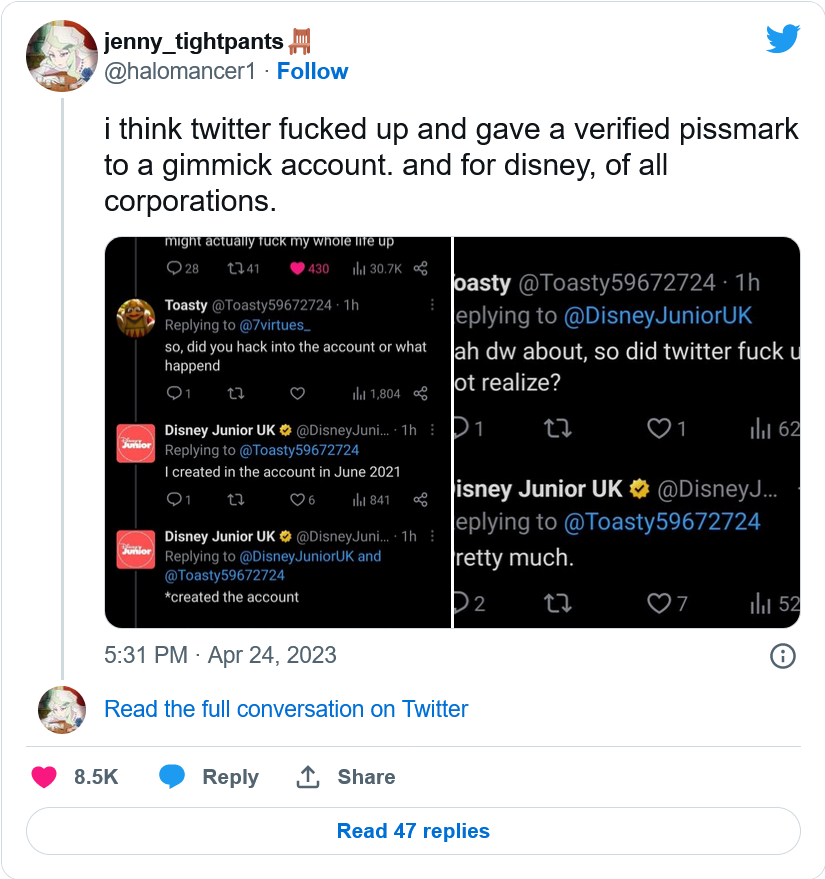Click the tweet text about verified pissmark
825x879 pixels.
451,165
